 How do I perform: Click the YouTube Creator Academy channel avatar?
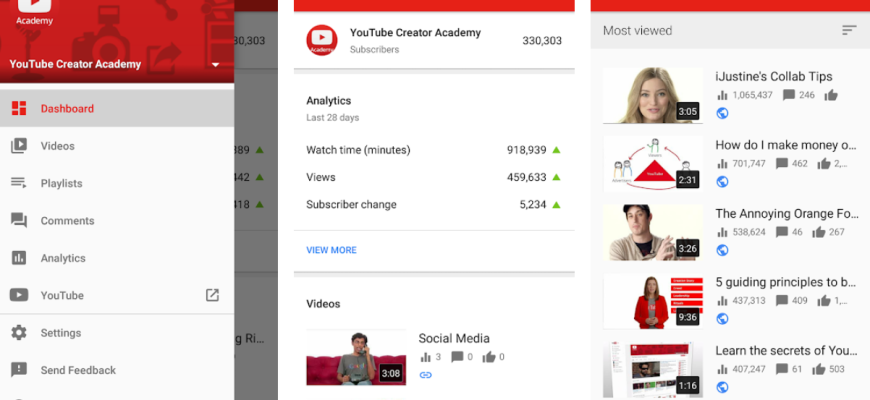(322, 40)
